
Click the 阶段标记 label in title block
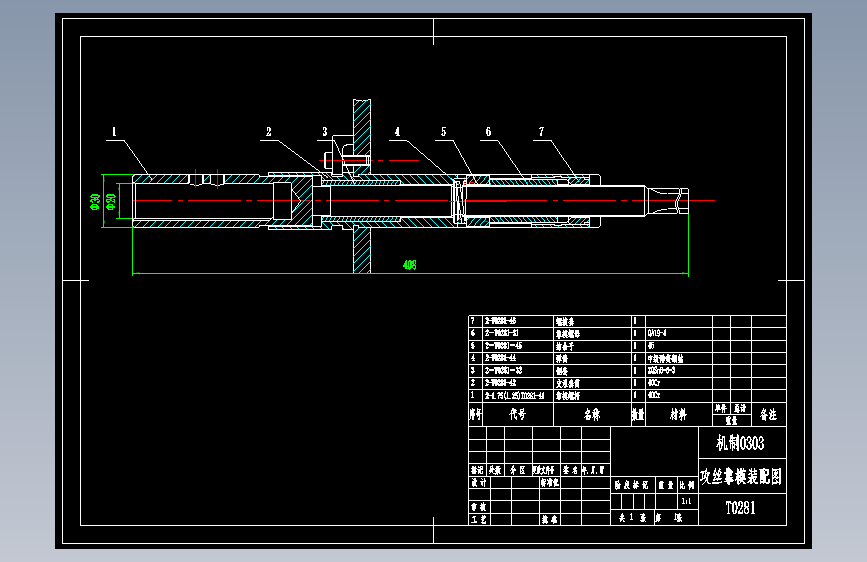click(x=631, y=485)
